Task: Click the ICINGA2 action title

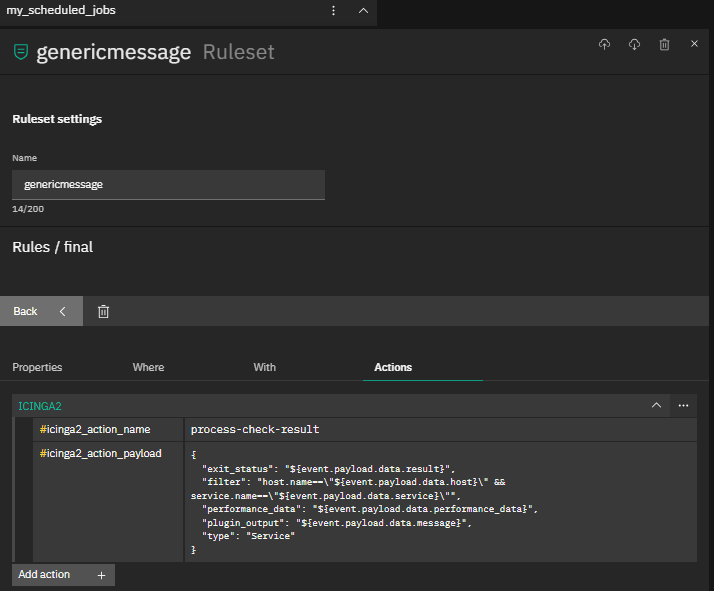Action: (x=40, y=406)
